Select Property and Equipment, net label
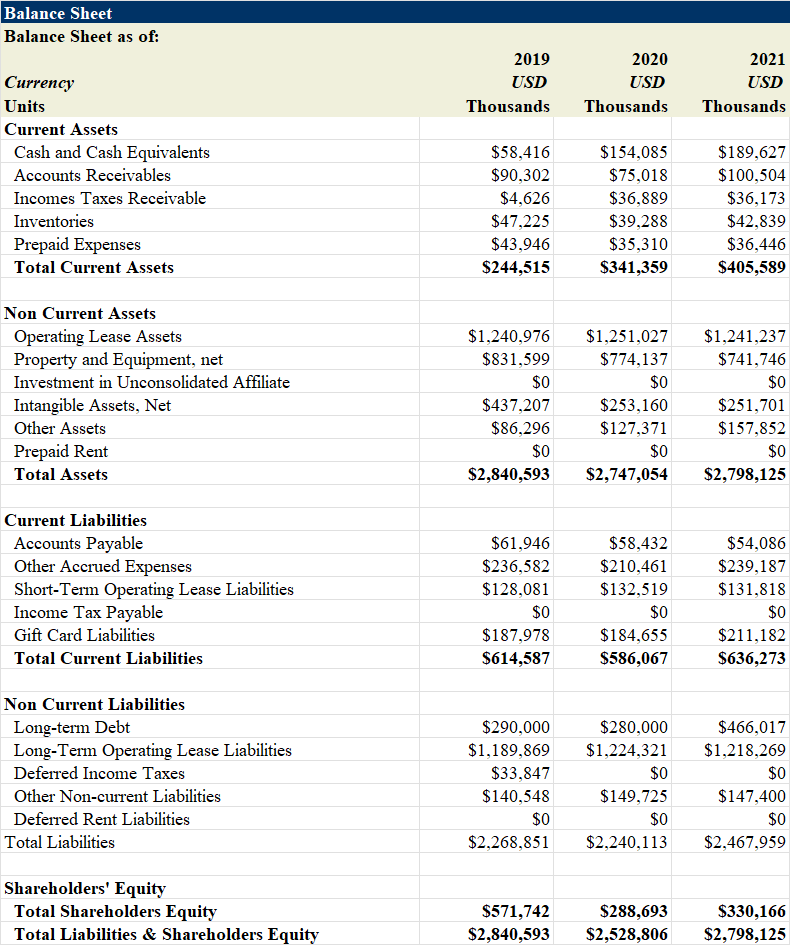 118,359
